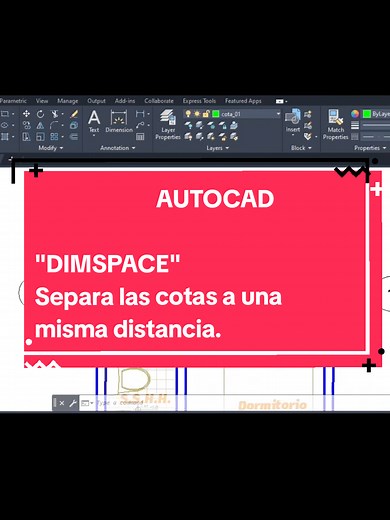Select the Rectangle draw tool
Screen dimensions: 390x520
[x=5, y=114]
